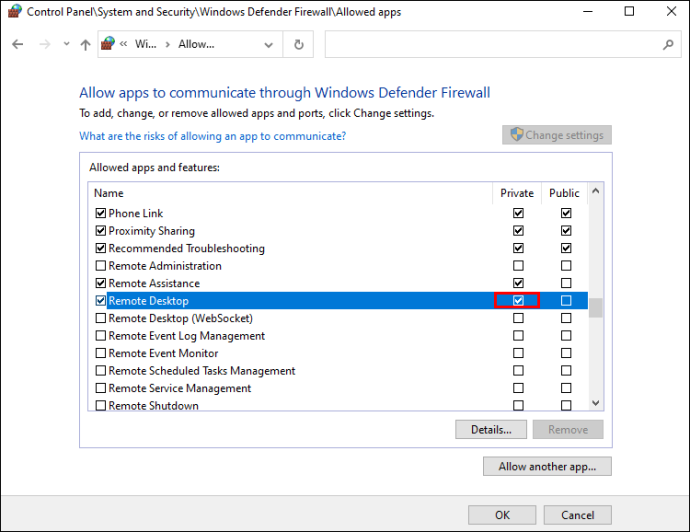
Task: Click the search magnifier icon
Action: (x=668, y=44)
